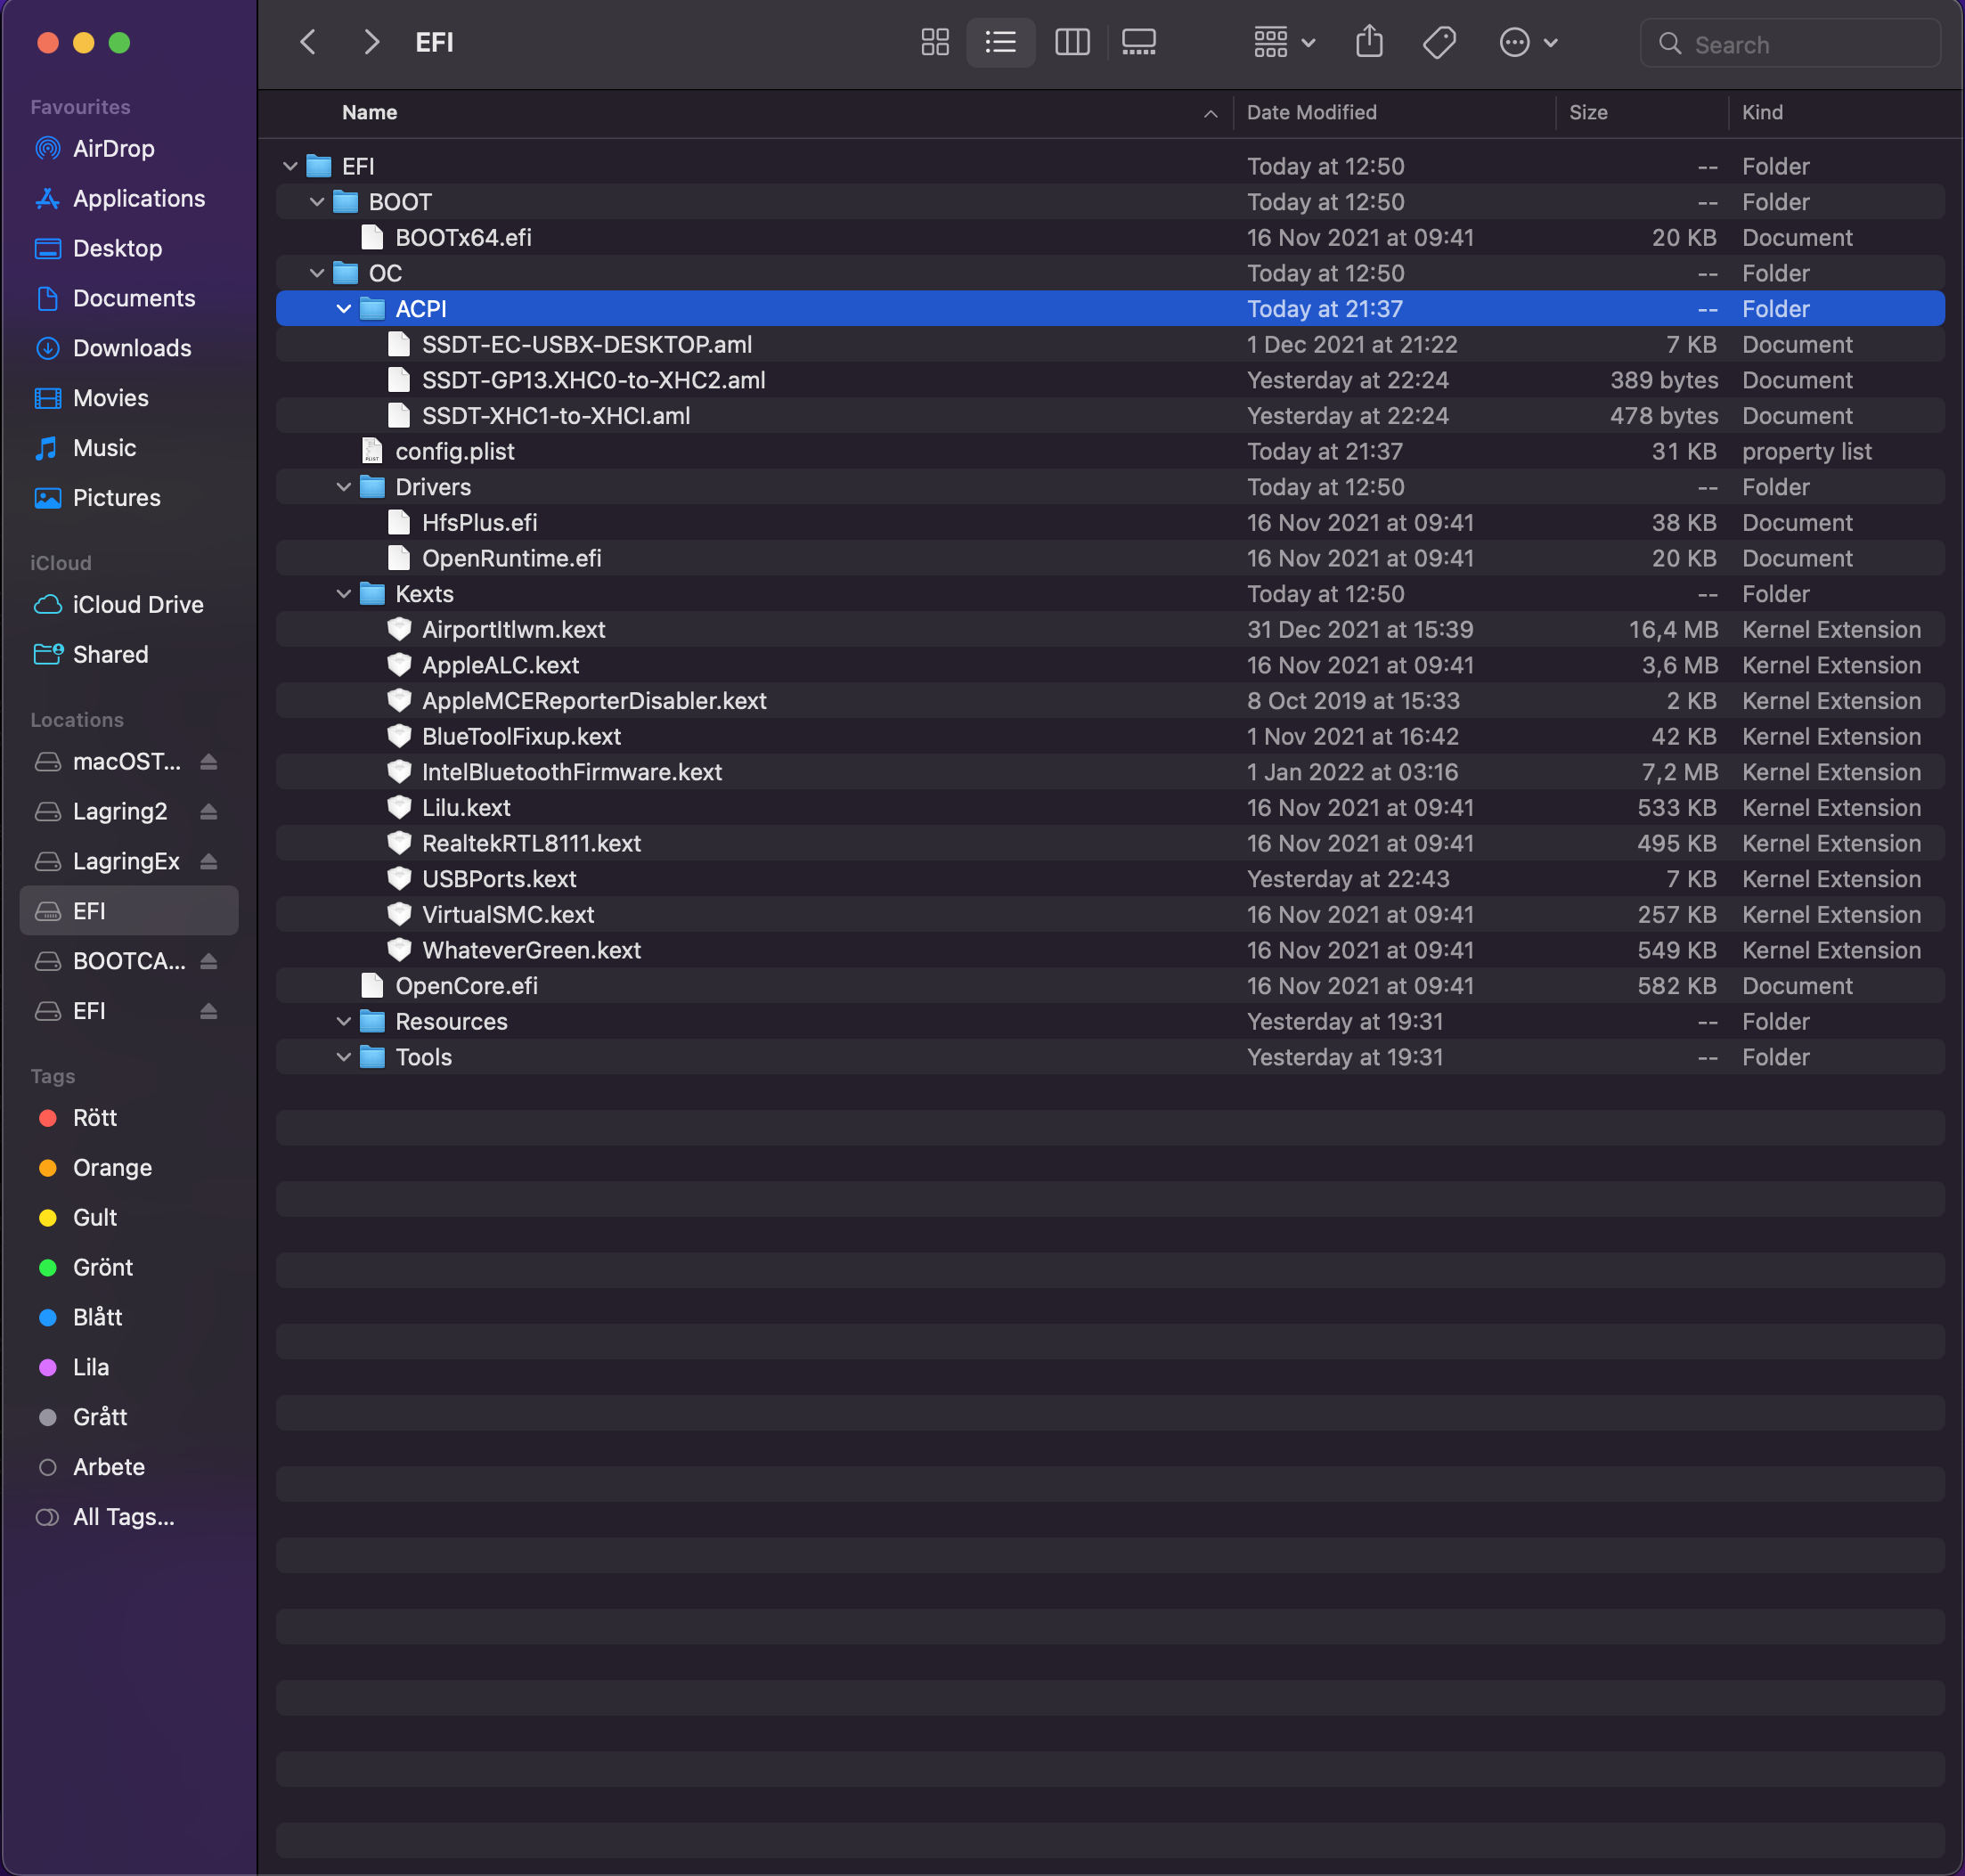This screenshot has width=1965, height=1876.
Task: Switch to column view
Action: pos(1071,42)
